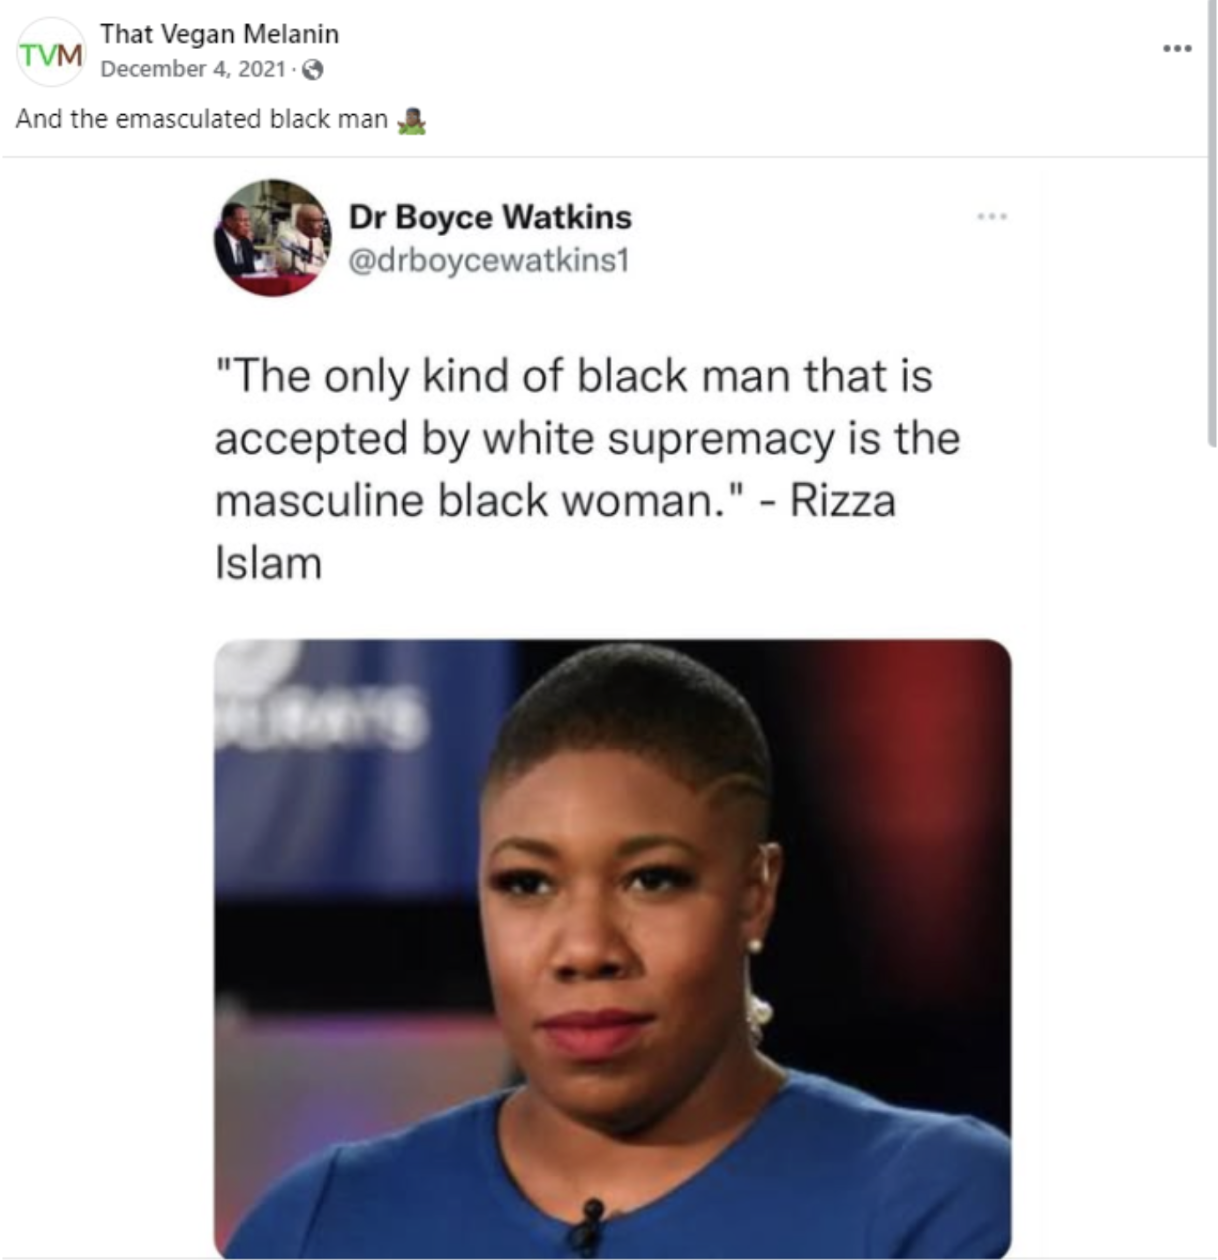The height and width of the screenshot is (1260, 1218).
Task: Open That Vegan Melanin page name link
Action: (x=219, y=34)
